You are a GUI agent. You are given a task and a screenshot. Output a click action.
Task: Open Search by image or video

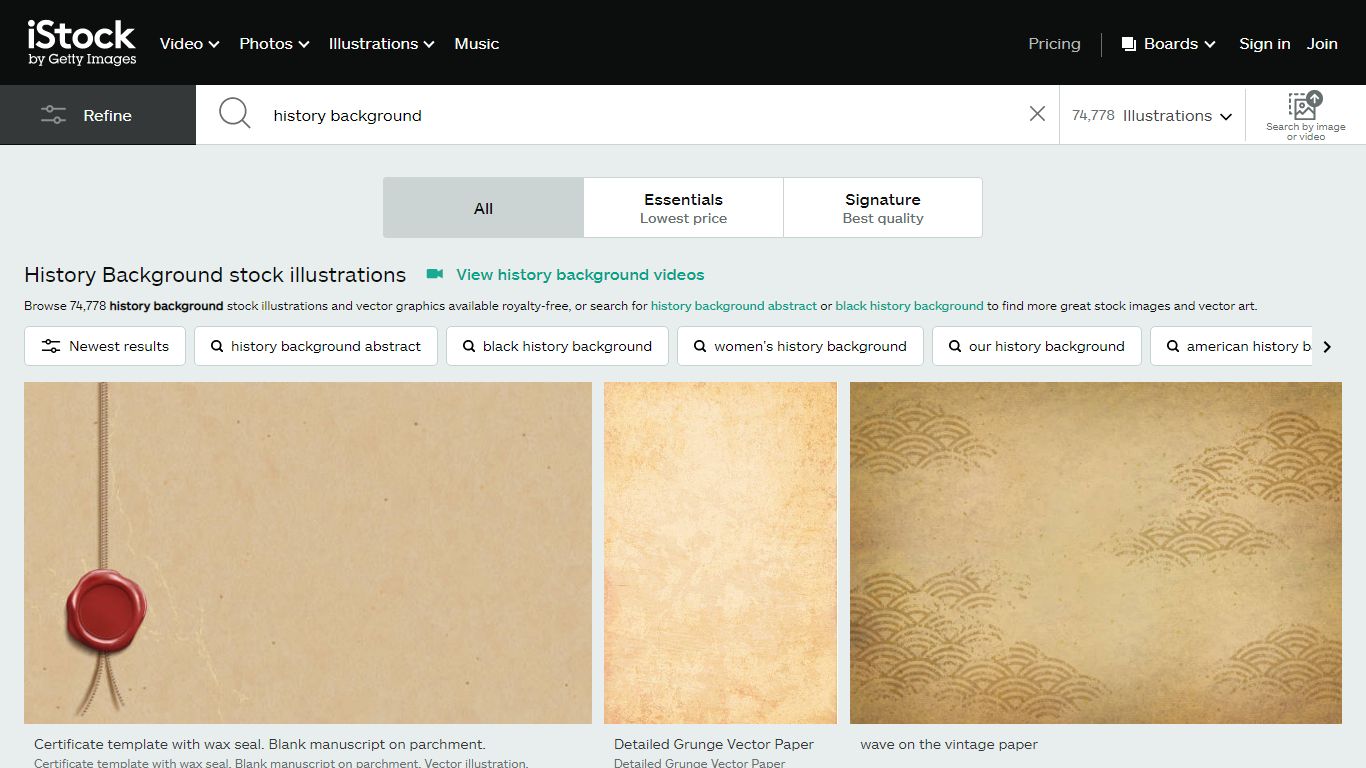1305,116
